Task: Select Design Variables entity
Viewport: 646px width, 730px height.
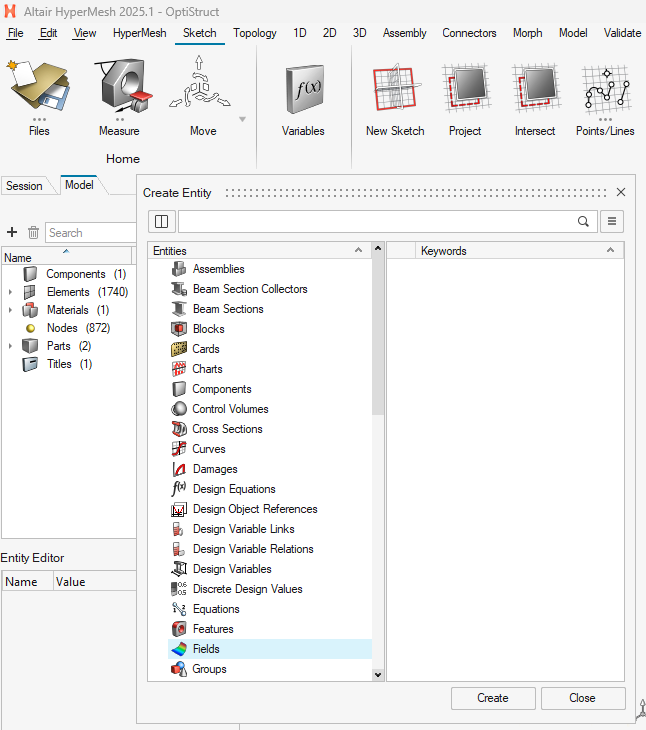Action: pyautogui.click(x=232, y=569)
